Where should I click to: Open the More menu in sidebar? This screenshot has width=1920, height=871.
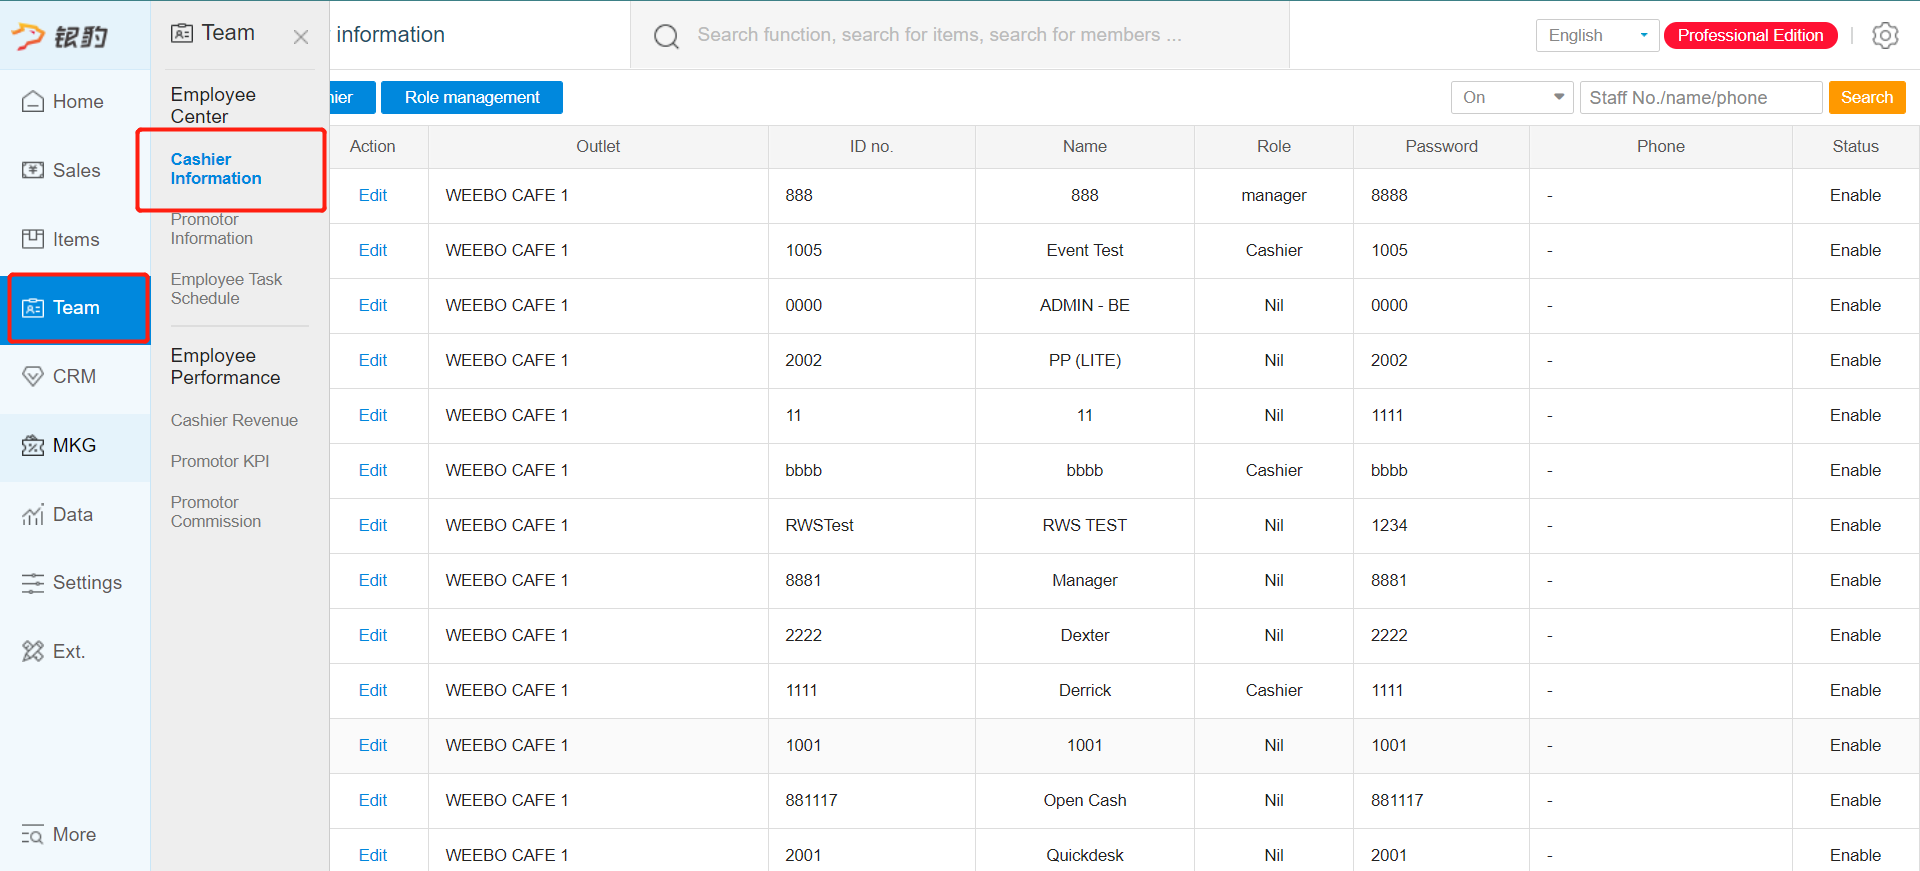(x=75, y=834)
